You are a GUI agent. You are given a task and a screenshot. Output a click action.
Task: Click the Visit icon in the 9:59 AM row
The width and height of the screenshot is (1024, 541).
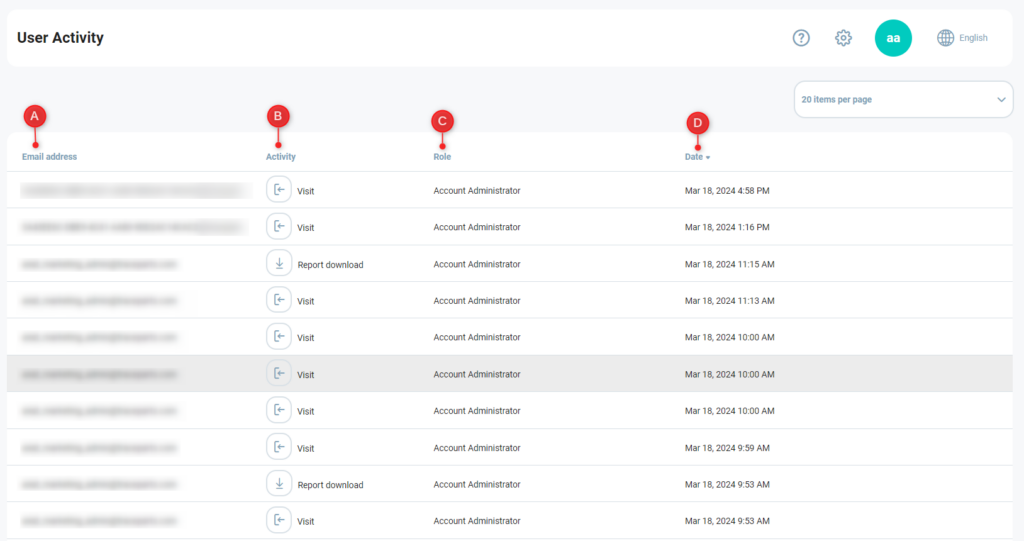pos(279,447)
